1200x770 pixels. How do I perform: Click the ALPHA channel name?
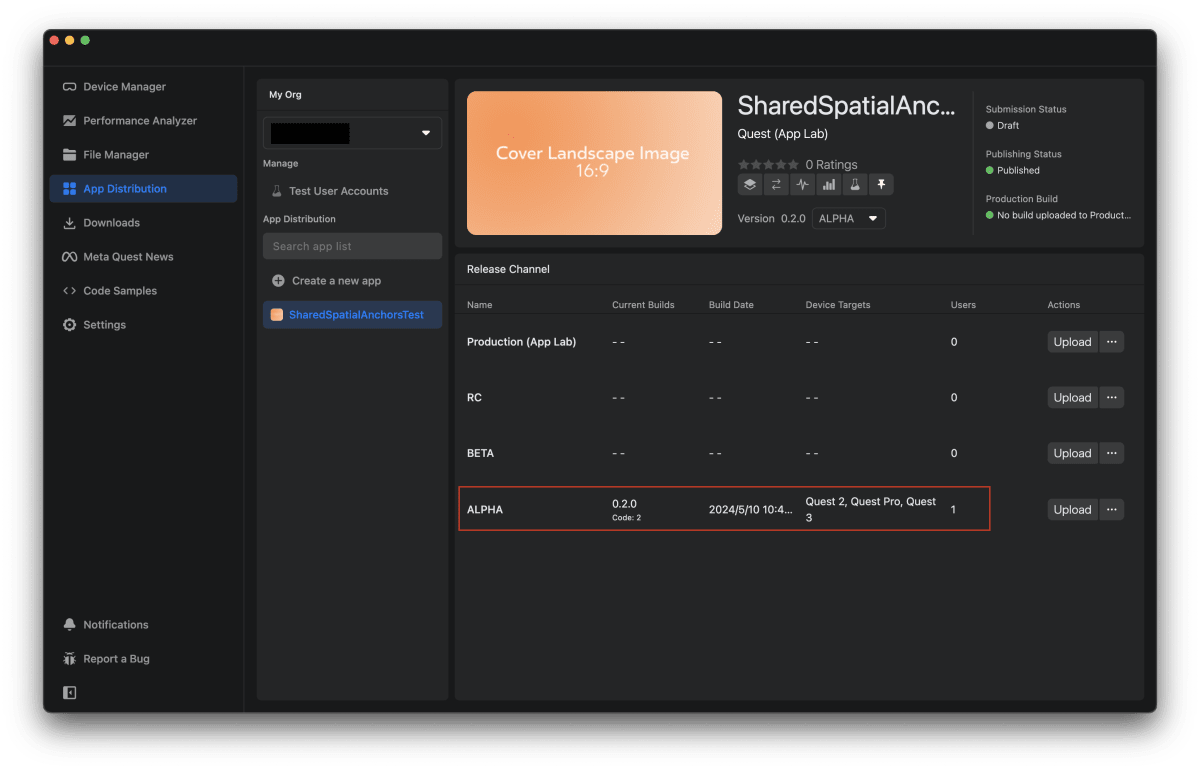(x=485, y=510)
